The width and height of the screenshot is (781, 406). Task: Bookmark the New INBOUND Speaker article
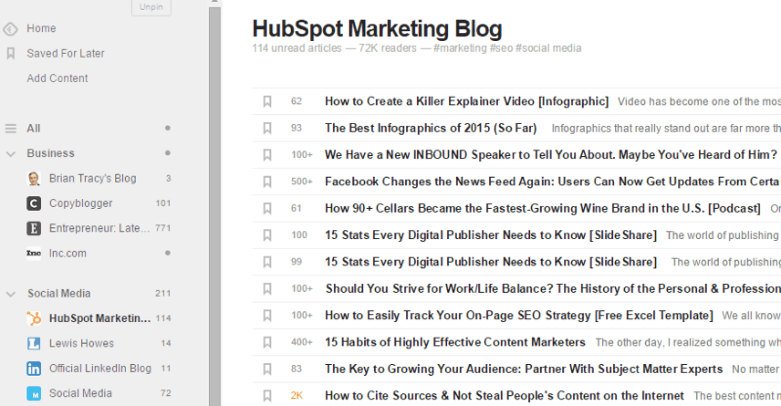pos(267,155)
